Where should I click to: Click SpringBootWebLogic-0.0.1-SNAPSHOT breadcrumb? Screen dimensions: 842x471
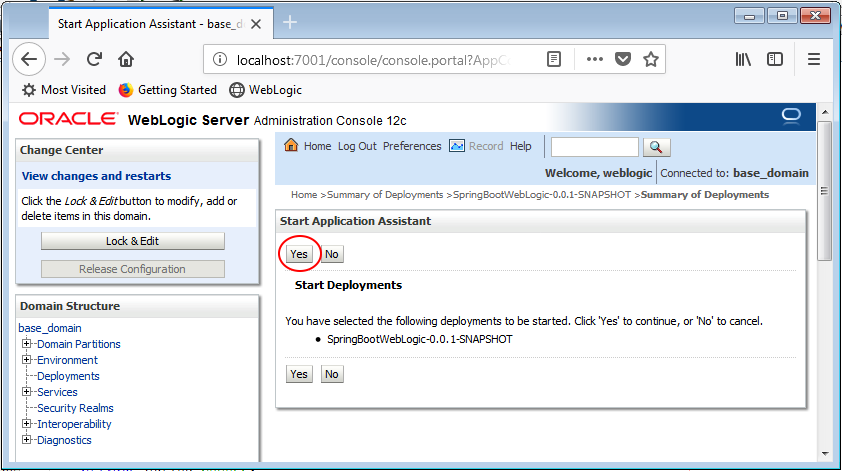click(542, 194)
